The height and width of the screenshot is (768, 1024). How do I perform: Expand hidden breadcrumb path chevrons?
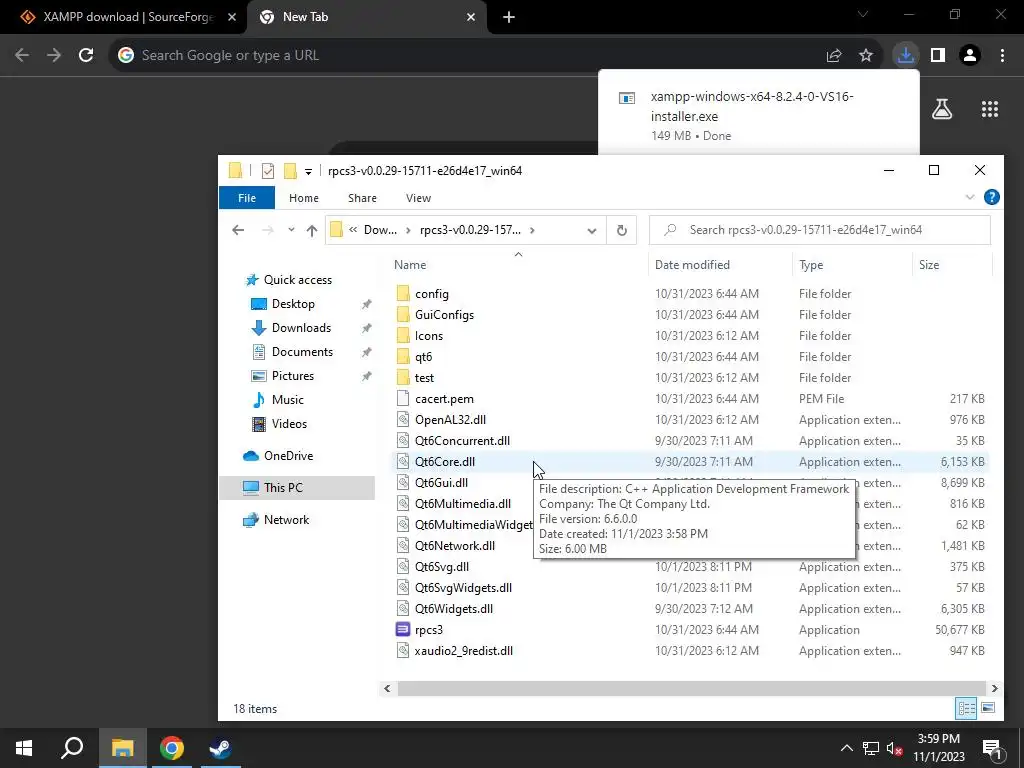[353, 230]
